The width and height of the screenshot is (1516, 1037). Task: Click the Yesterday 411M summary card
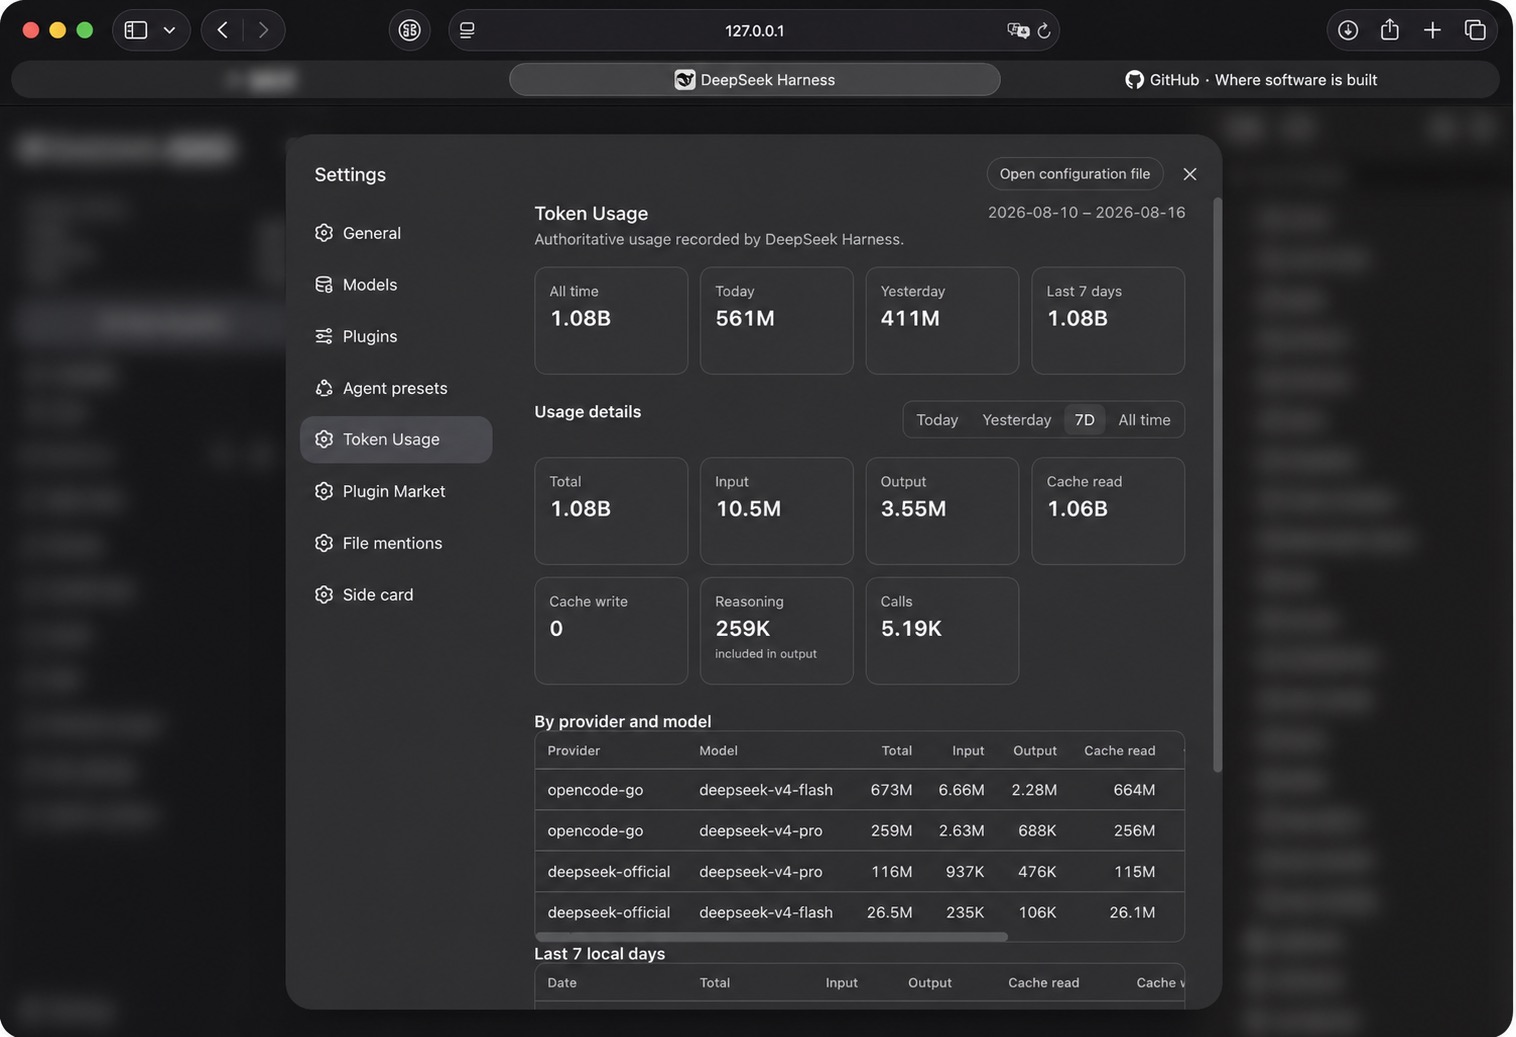pos(942,320)
